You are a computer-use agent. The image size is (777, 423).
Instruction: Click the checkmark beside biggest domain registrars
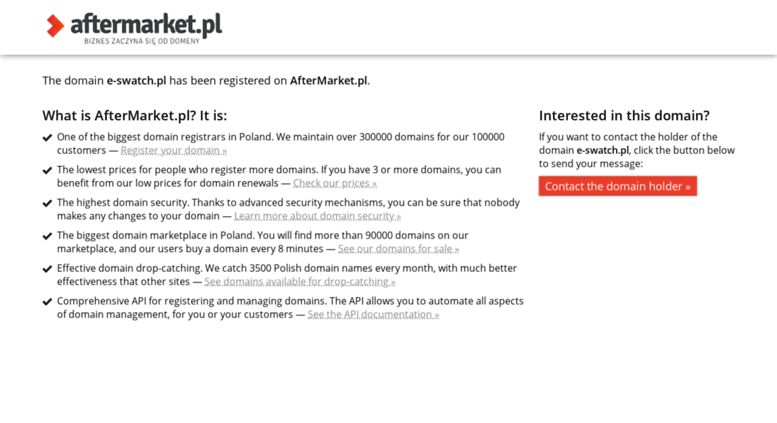[47, 138]
